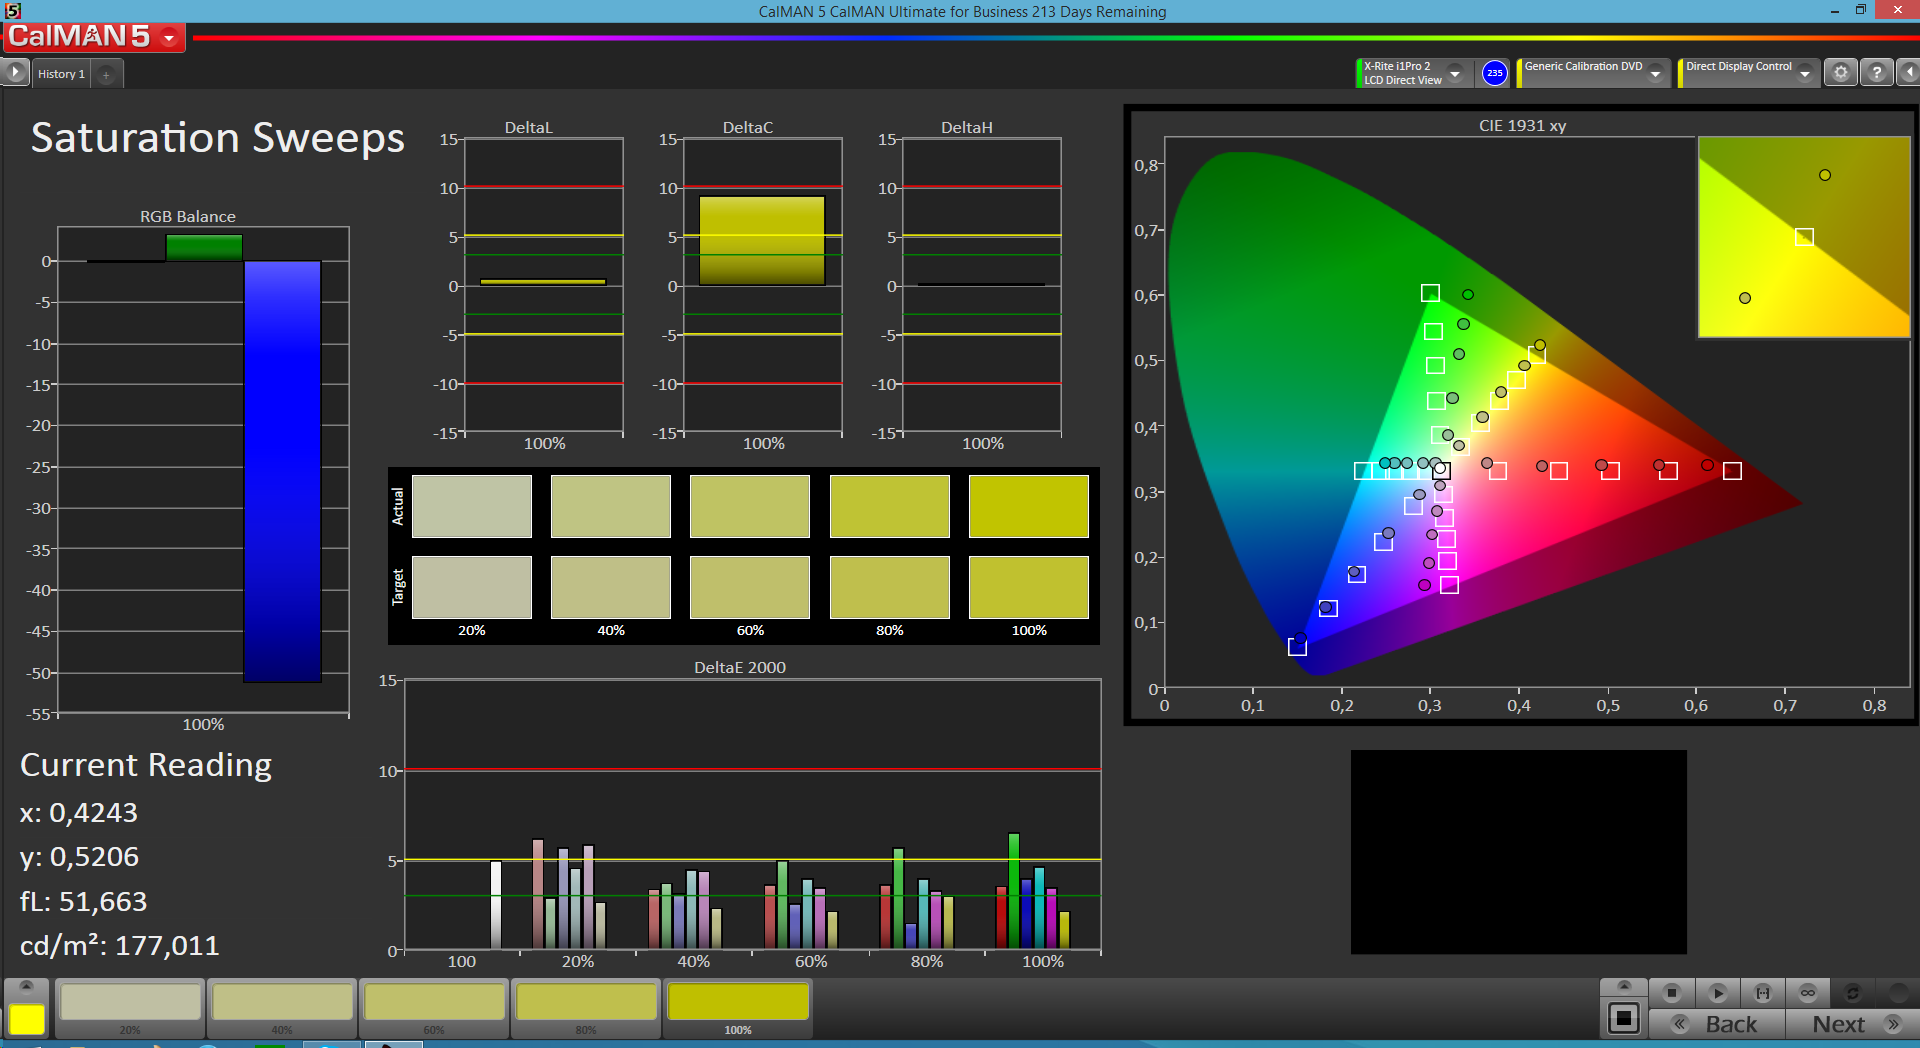Viewport: 1920px width, 1048px height.
Task: Click the x: 0,4243 reading value
Action: [79, 813]
